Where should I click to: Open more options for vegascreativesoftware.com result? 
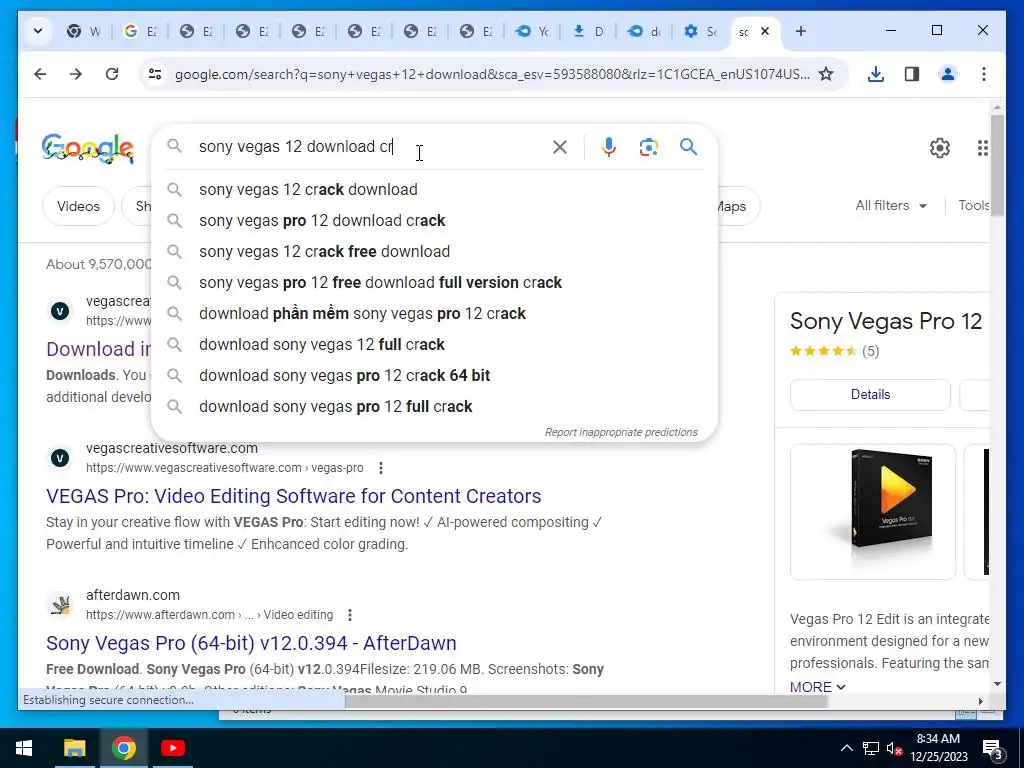[381, 468]
